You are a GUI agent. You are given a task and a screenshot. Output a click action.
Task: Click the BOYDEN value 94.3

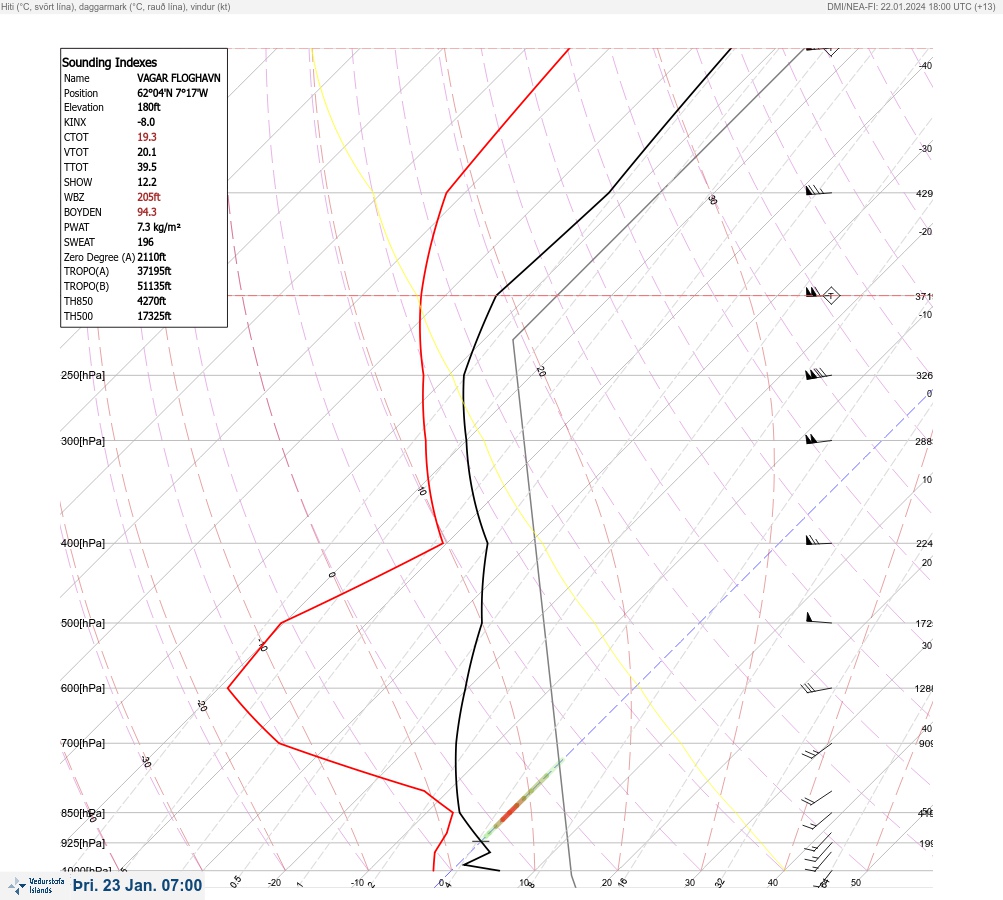coord(146,212)
